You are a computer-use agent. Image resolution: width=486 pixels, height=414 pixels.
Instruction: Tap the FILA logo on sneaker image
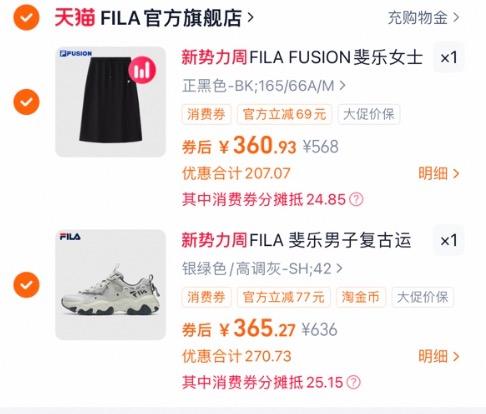(70, 237)
